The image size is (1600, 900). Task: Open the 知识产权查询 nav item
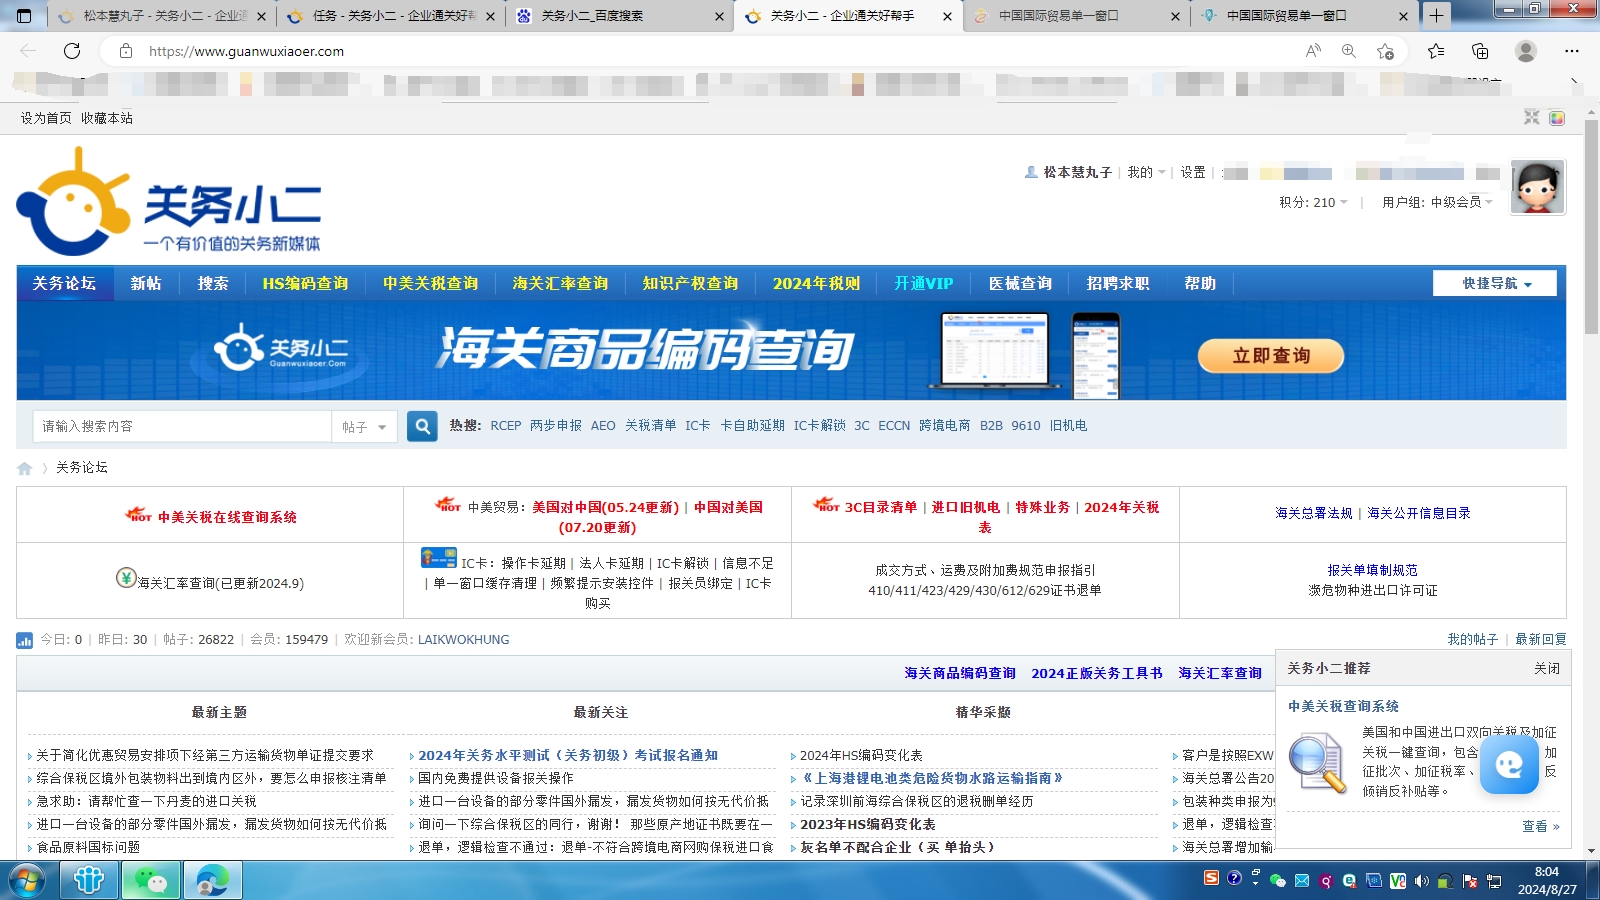click(690, 283)
